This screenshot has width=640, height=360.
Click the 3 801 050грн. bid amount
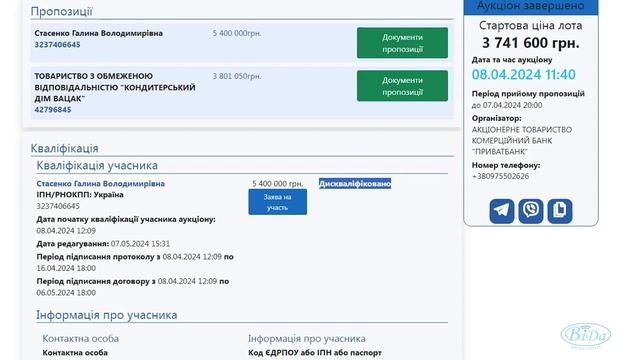tap(237, 76)
